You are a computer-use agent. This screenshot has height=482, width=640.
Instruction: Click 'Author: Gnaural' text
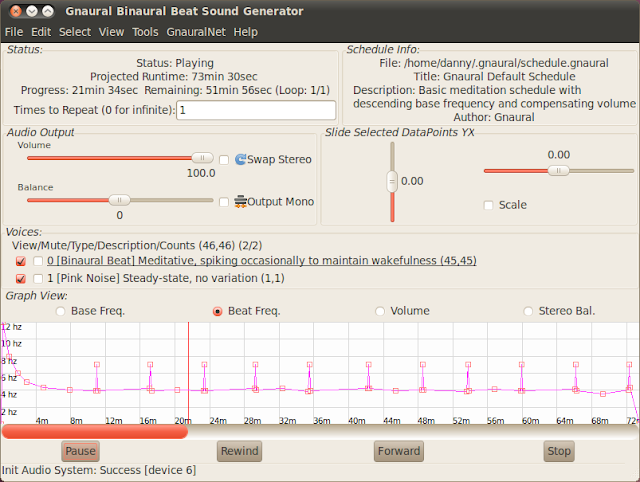[x=494, y=117]
